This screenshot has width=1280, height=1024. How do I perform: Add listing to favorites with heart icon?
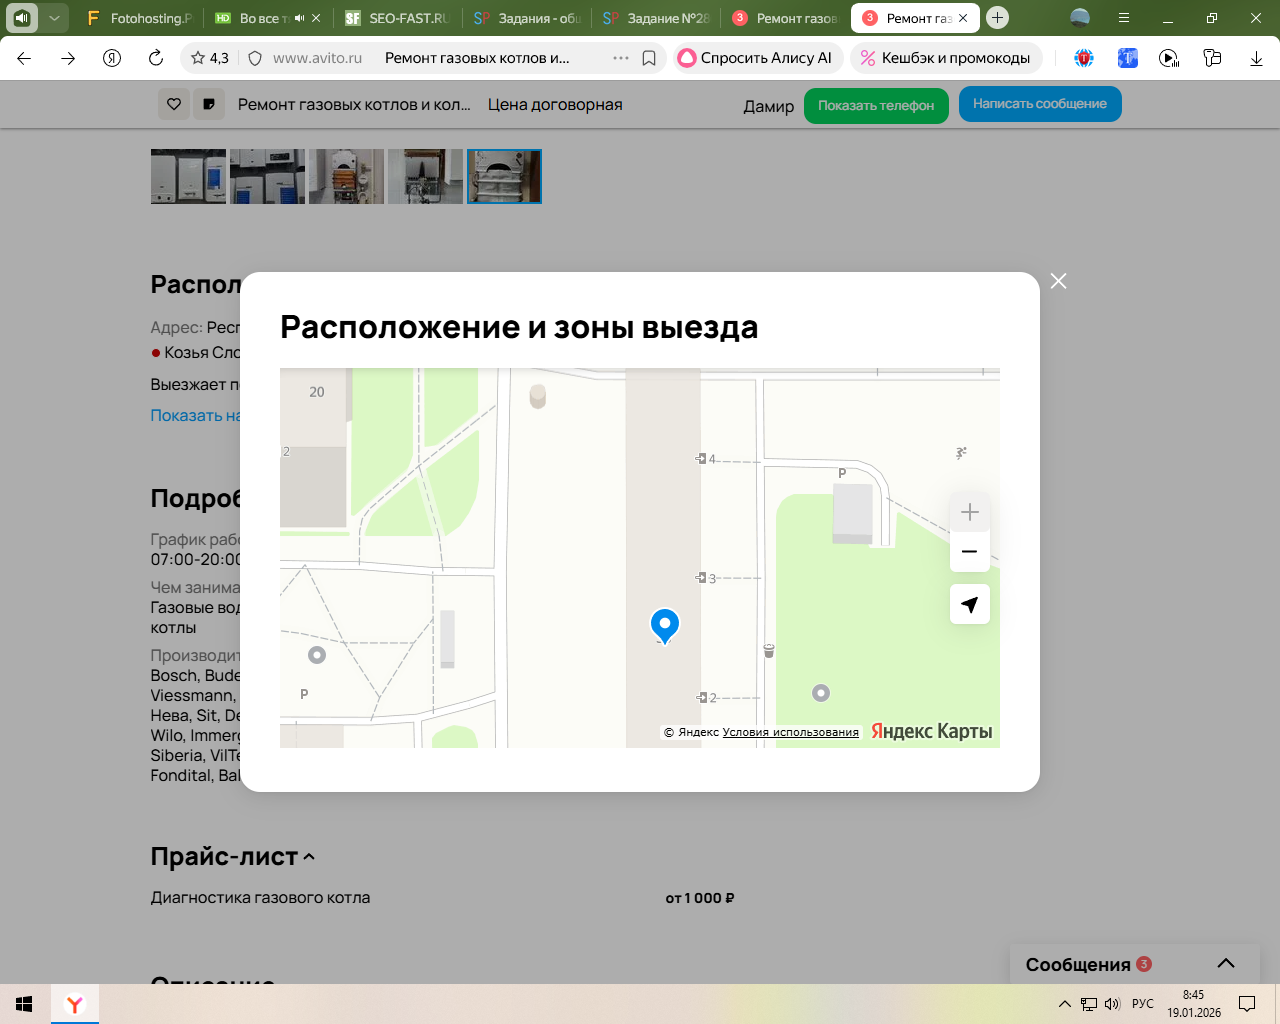point(174,104)
